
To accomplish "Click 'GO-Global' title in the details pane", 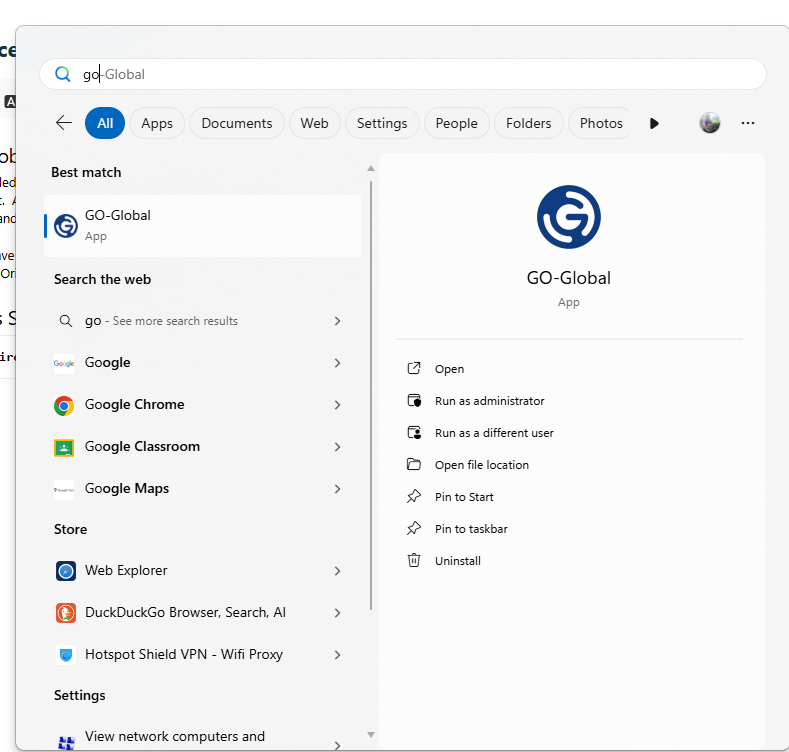I will click(569, 278).
